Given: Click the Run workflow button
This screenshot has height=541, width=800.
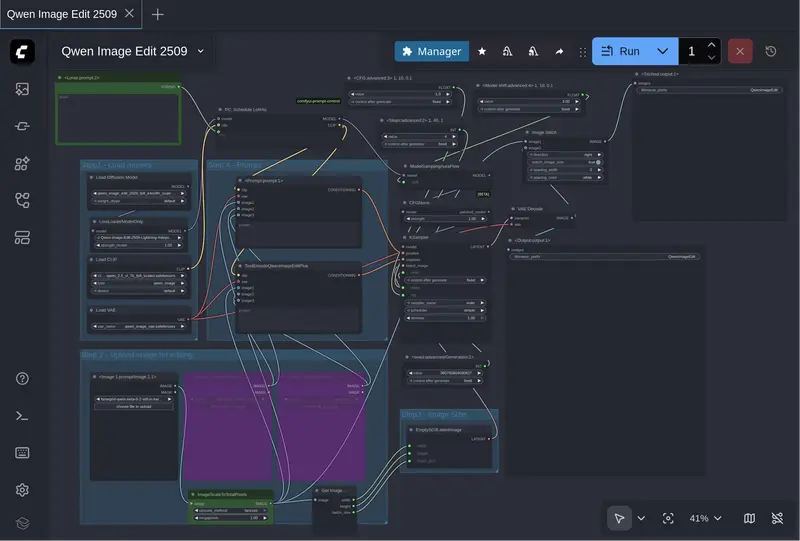Looking at the screenshot, I should pos(620,51).
